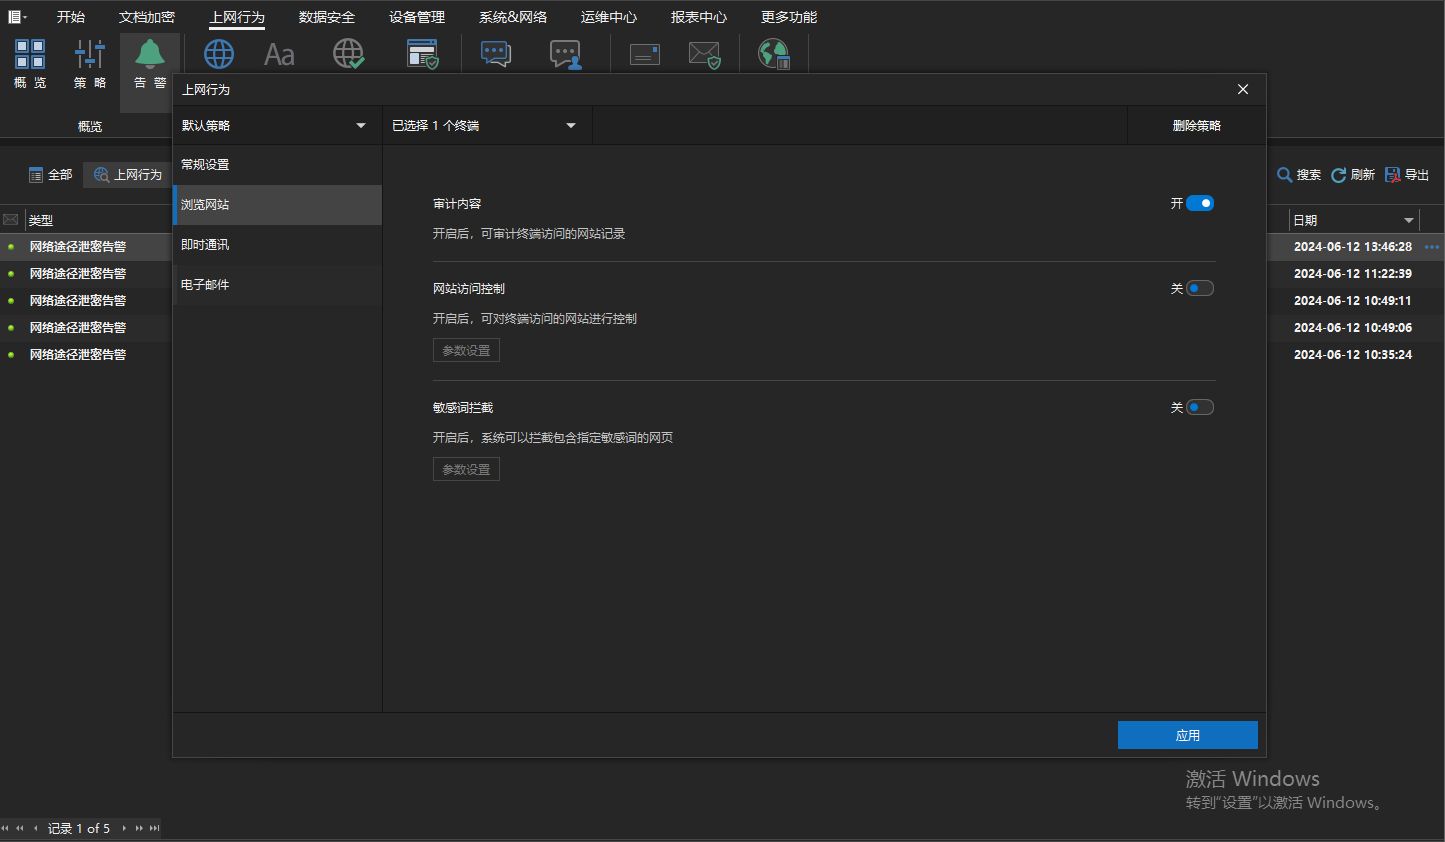
Task: Click 参数设置 under 网站访问控制
Action: tap(466, 351)
